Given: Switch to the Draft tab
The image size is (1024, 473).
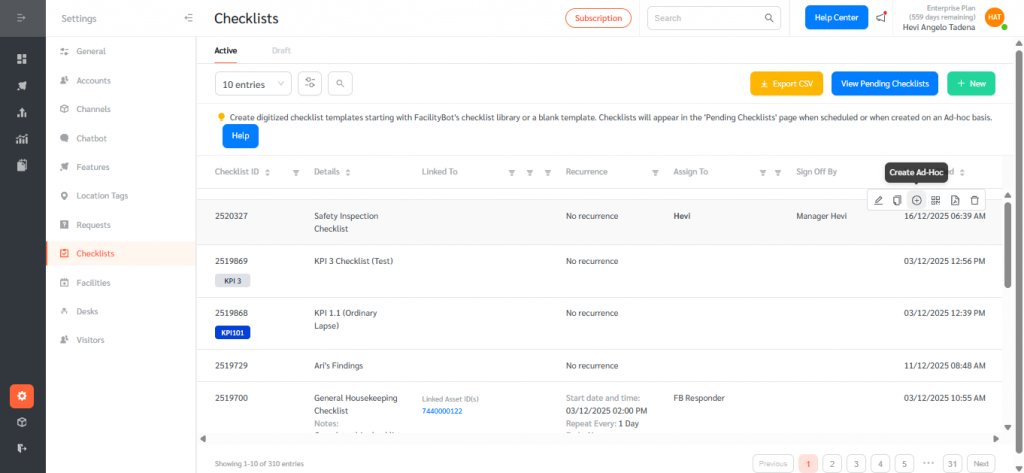Looking at the screenshot, I should pos(282,50).
